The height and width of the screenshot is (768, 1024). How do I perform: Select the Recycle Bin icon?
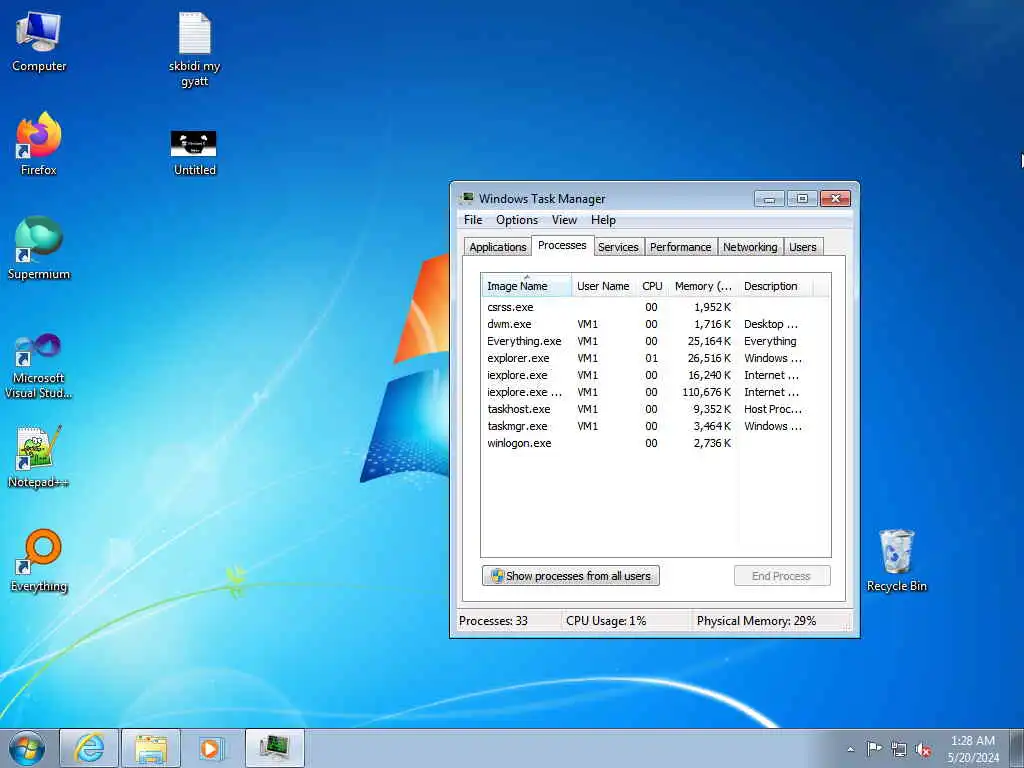point(897,560)
